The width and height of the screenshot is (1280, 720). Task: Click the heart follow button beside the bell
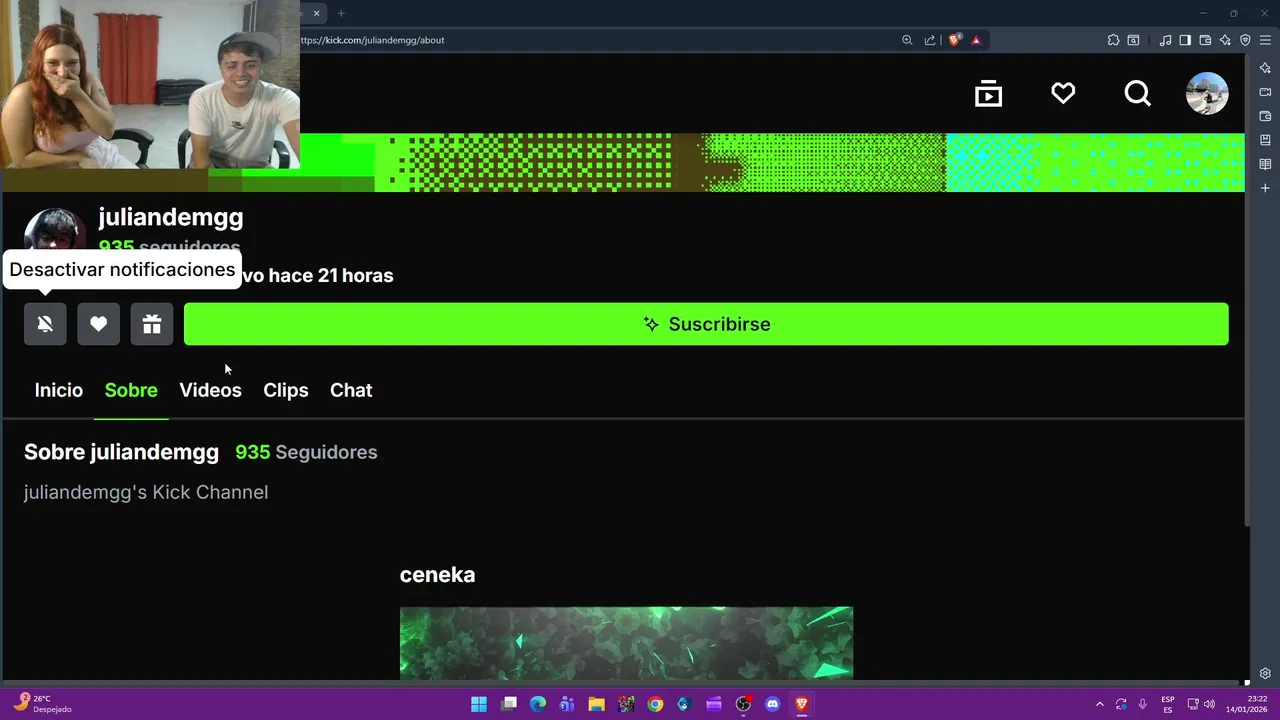(98, 324)
